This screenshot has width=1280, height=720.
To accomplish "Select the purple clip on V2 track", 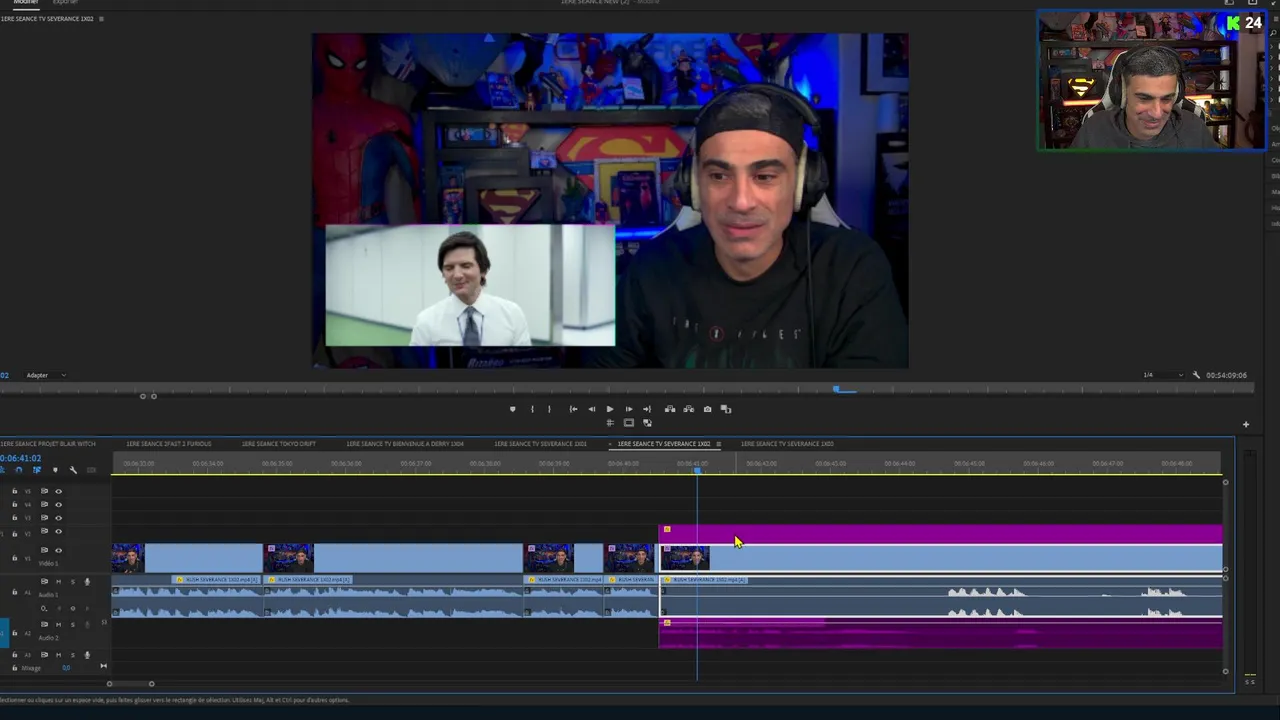I will [940, 534].
